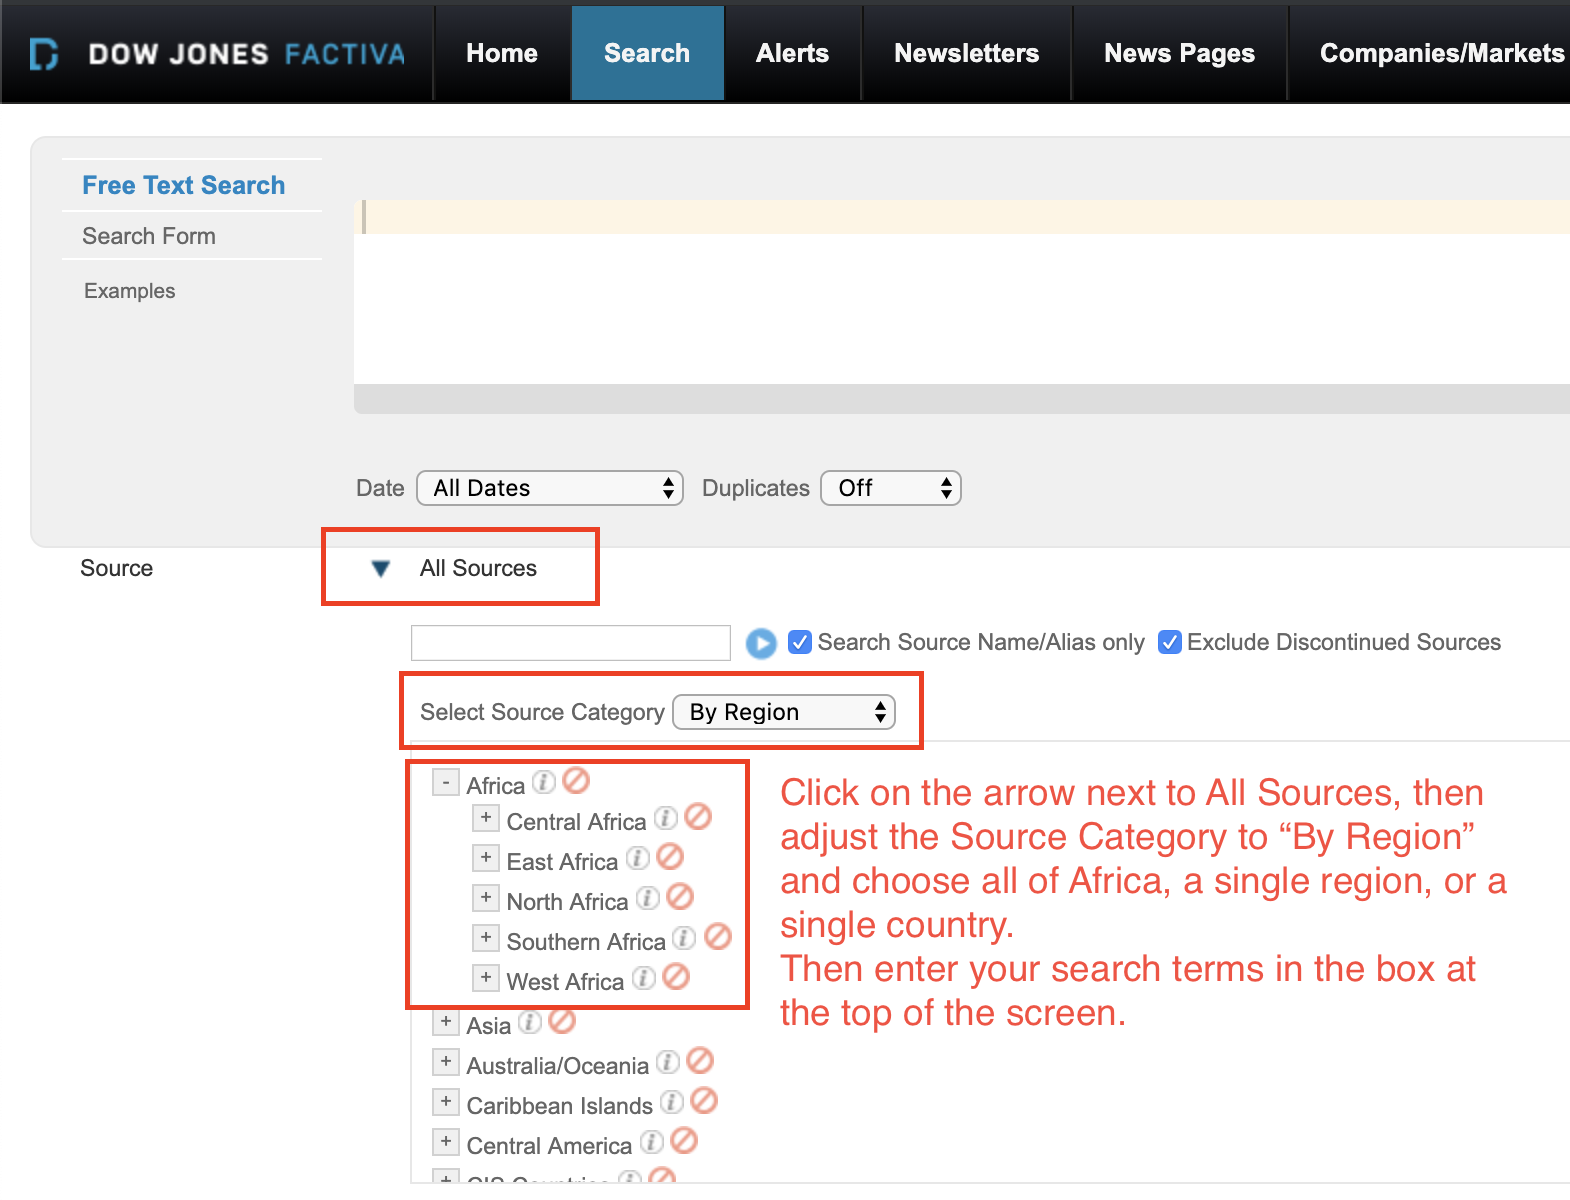This screenshot has height=1200, width=1570.
Task: Collapse the All Sources disclosure triangle
Action: click(380, 568)
